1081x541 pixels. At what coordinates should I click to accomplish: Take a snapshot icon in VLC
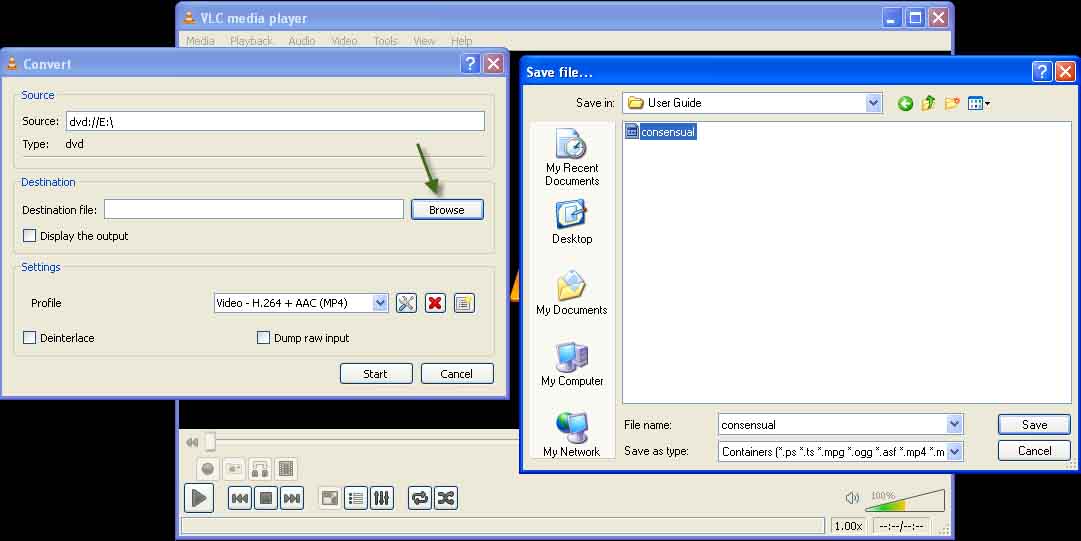(x=234, y=469)
